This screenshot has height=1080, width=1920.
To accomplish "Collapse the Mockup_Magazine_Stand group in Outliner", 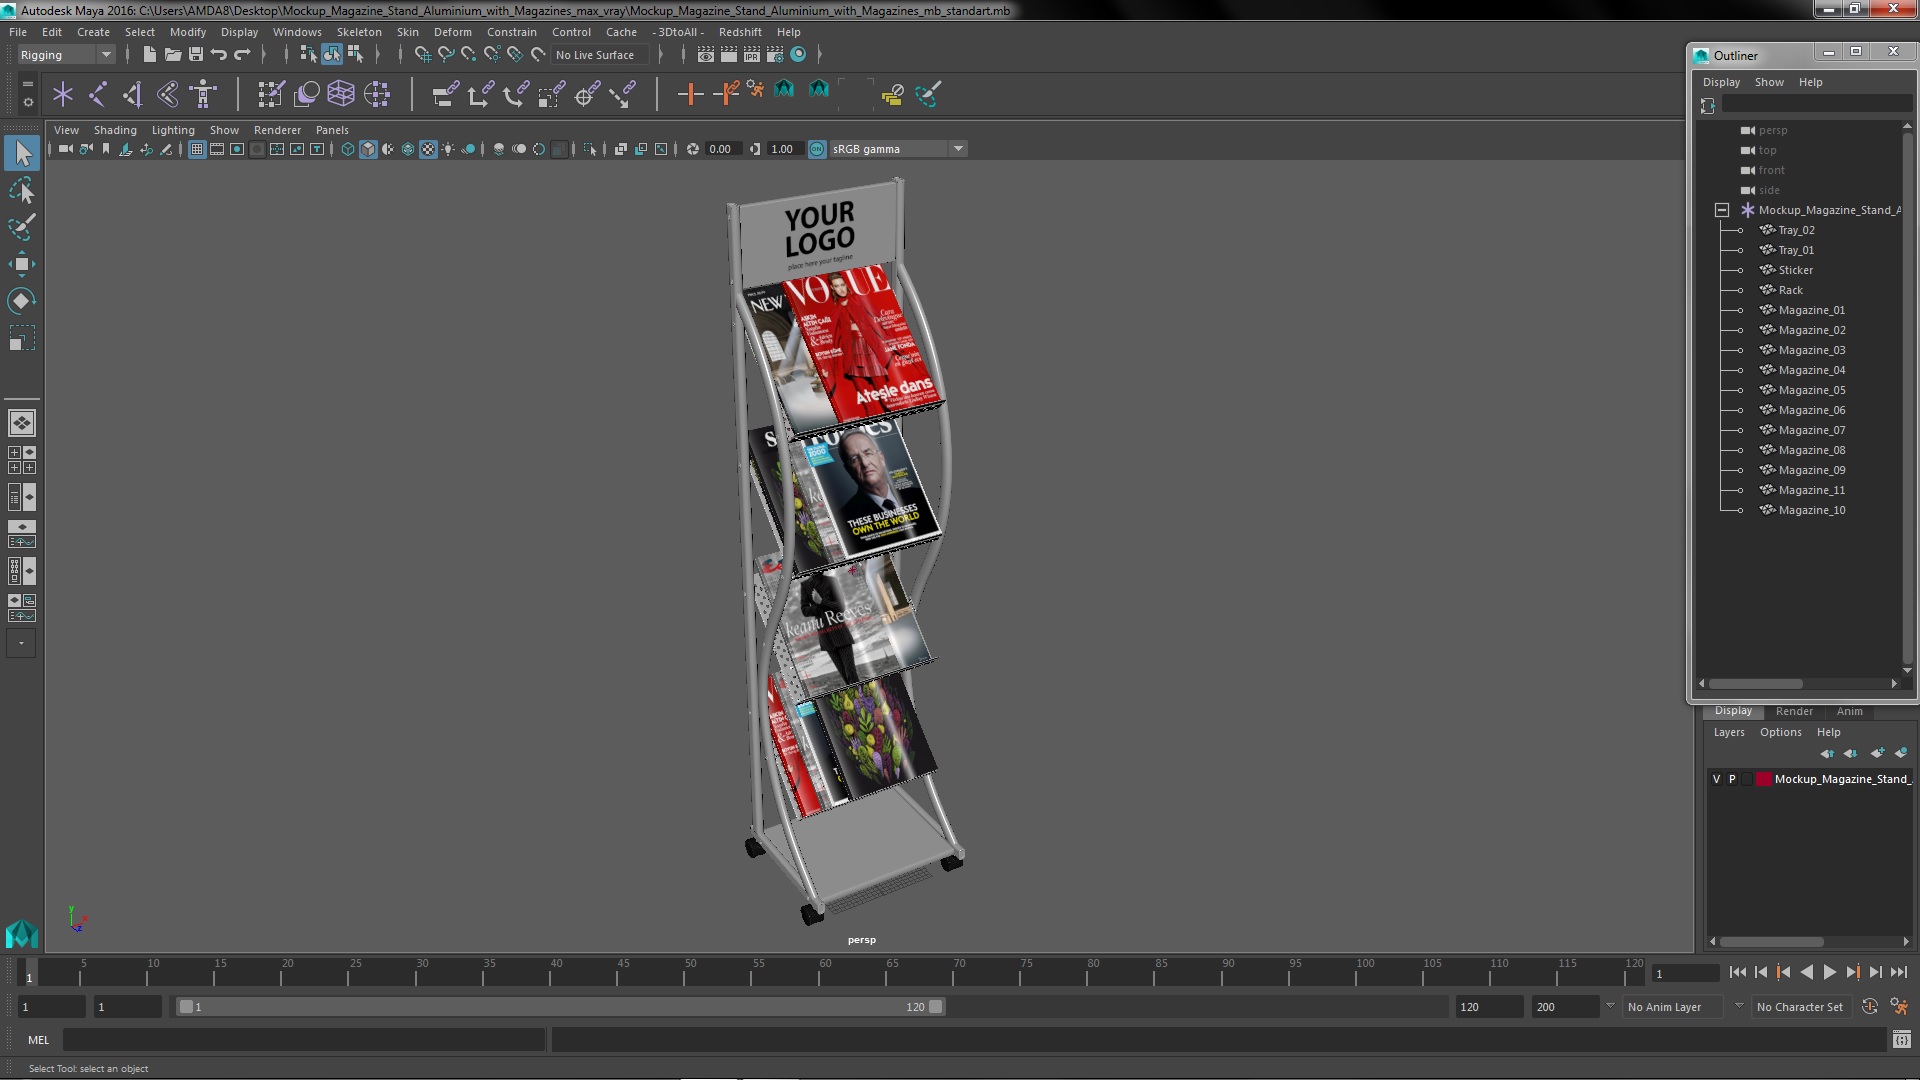I will point(1722,210).
